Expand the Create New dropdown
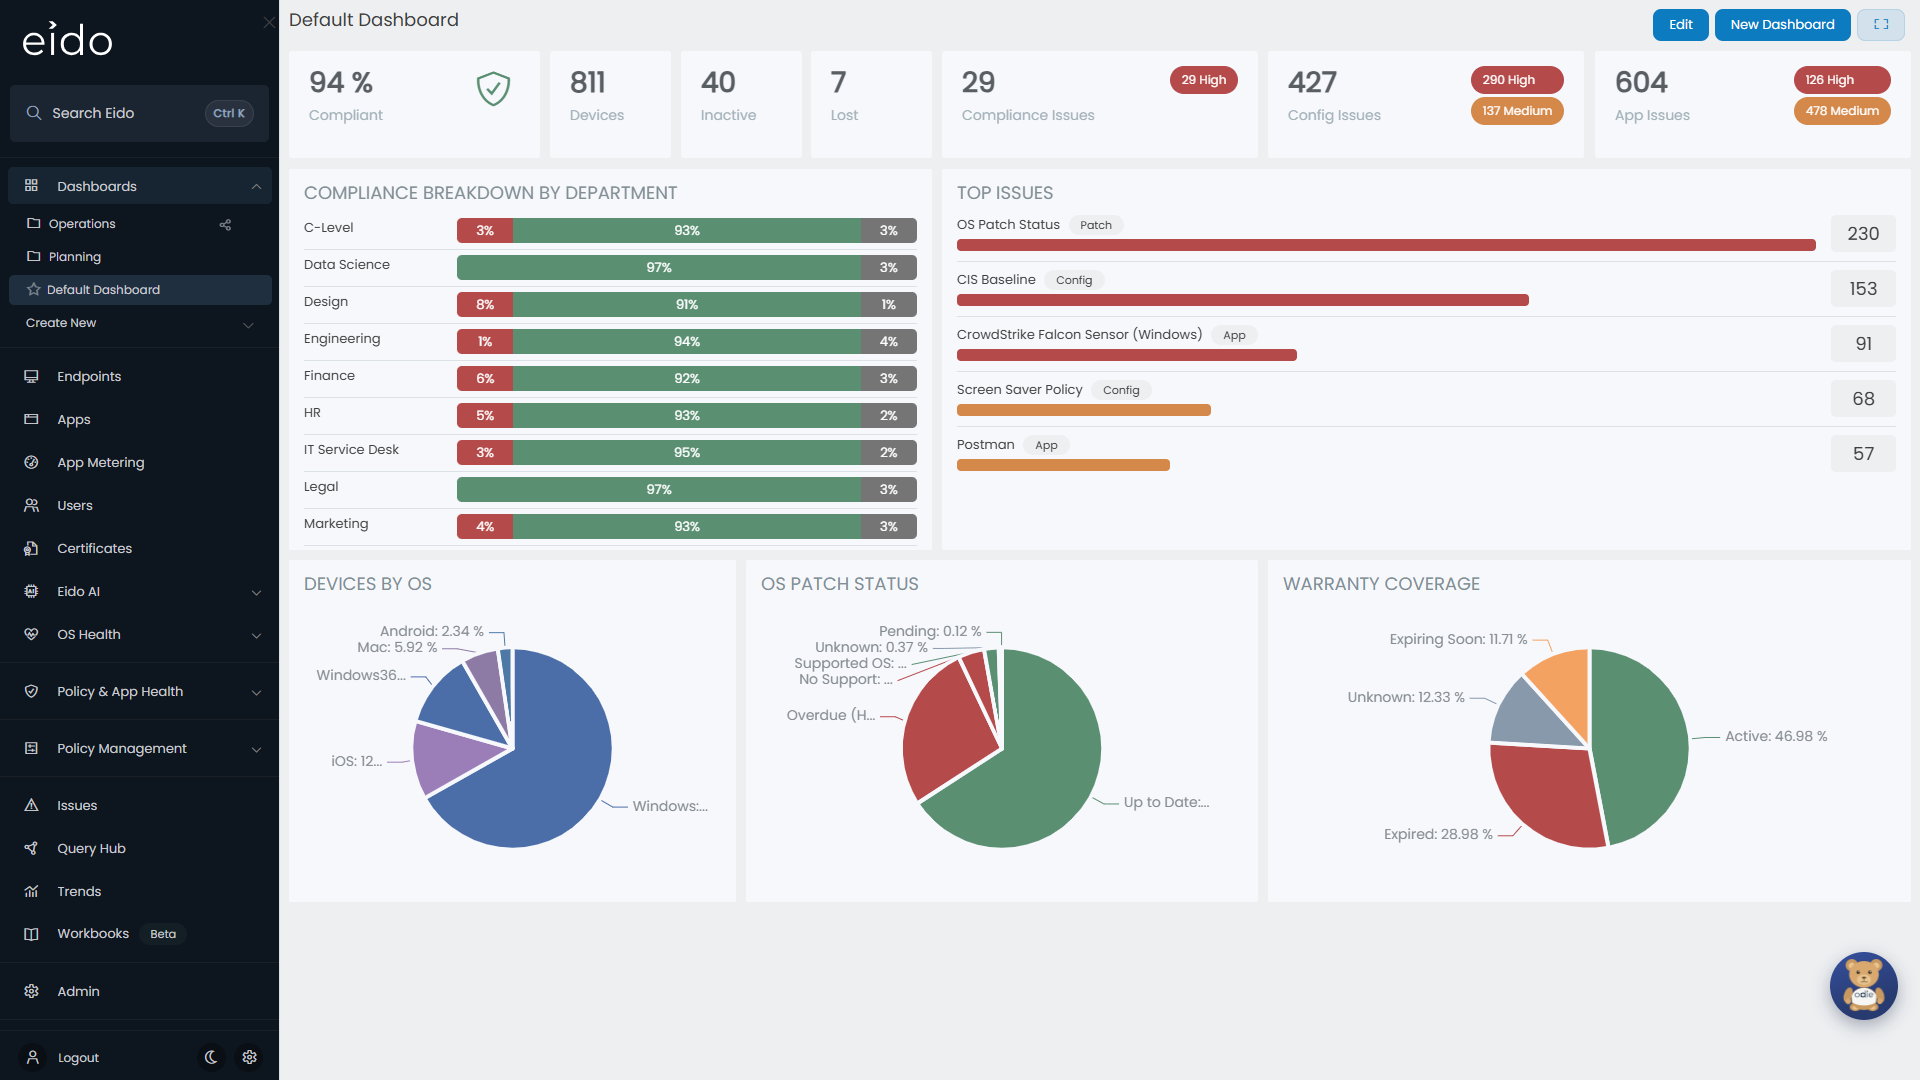The image size is (1920, 1080). point(248,324)
